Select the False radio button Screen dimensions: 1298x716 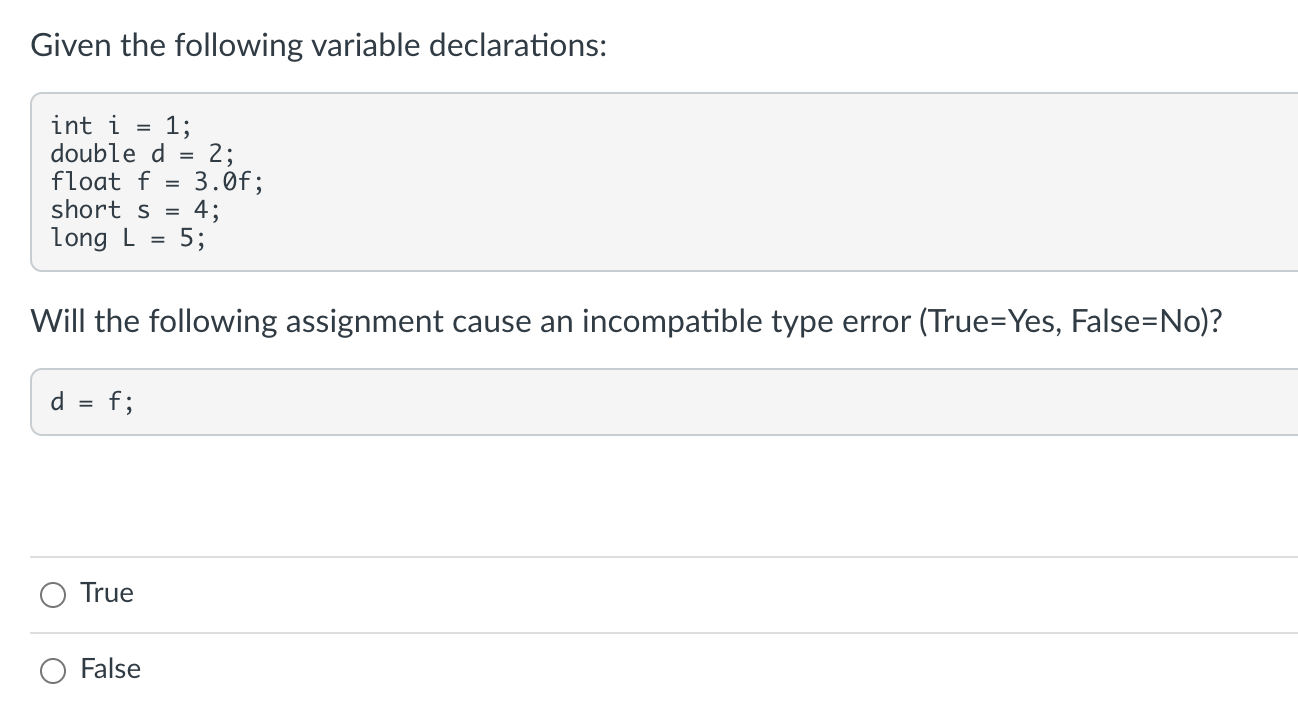click(x=53, y=671)
